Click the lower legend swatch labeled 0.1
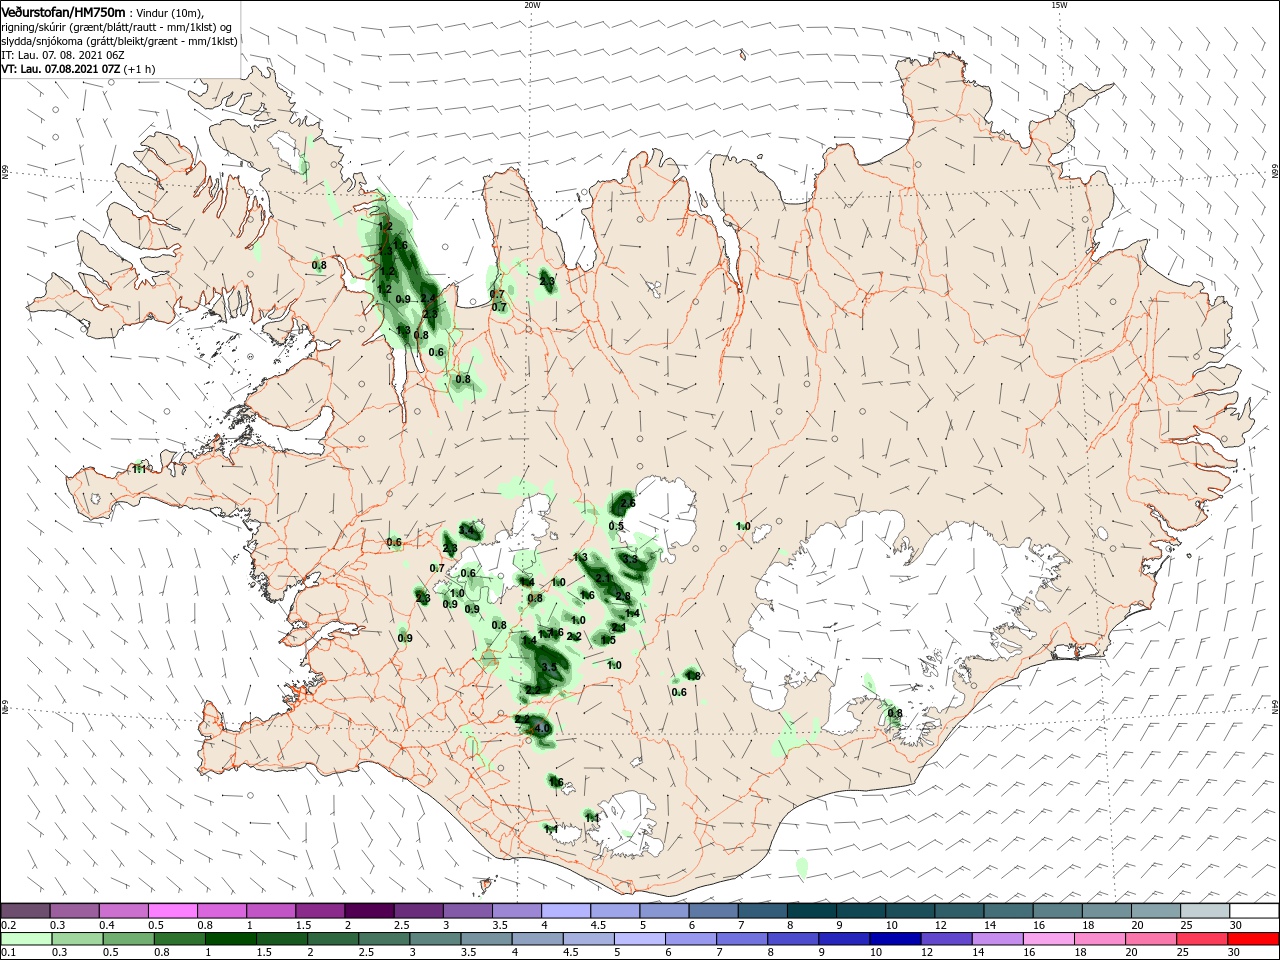This screenshot has height=960, width=1280. click(26, 939)
